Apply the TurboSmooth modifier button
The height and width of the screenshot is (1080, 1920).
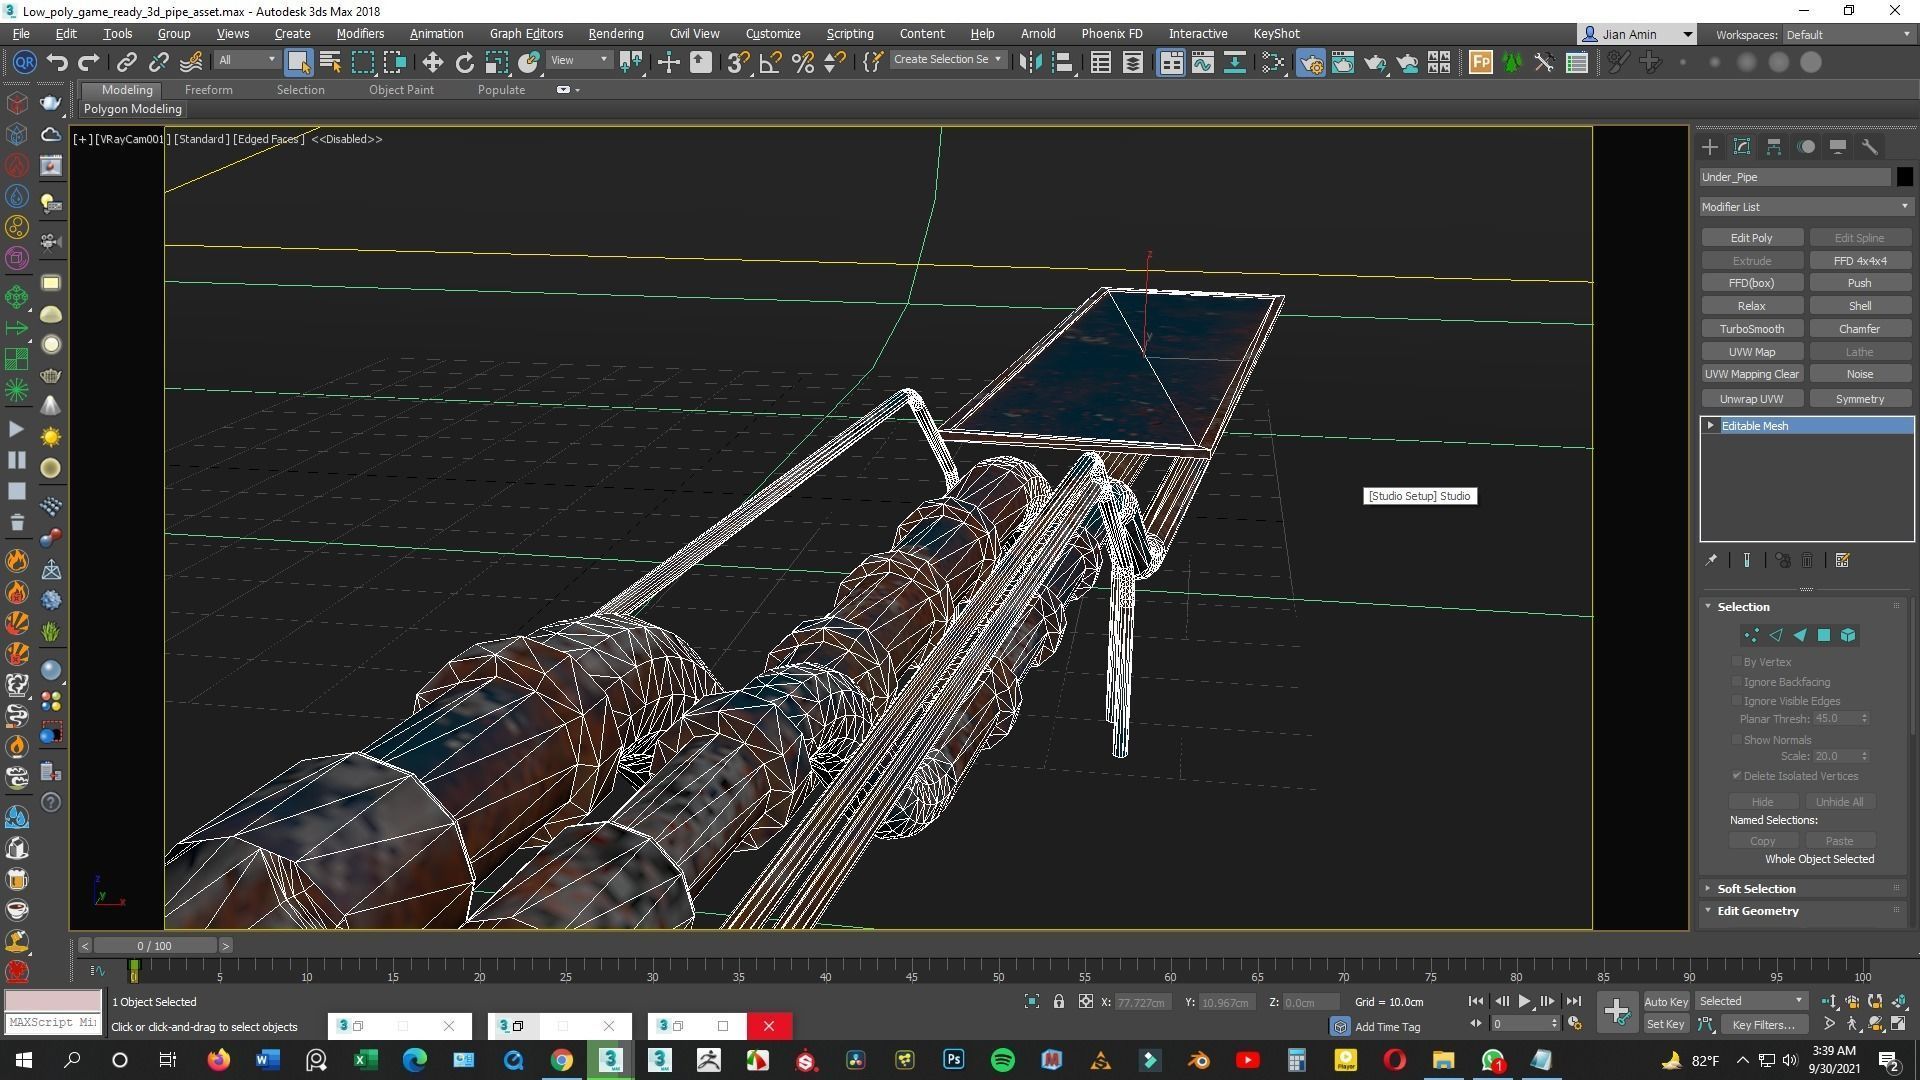[1751, 328]
